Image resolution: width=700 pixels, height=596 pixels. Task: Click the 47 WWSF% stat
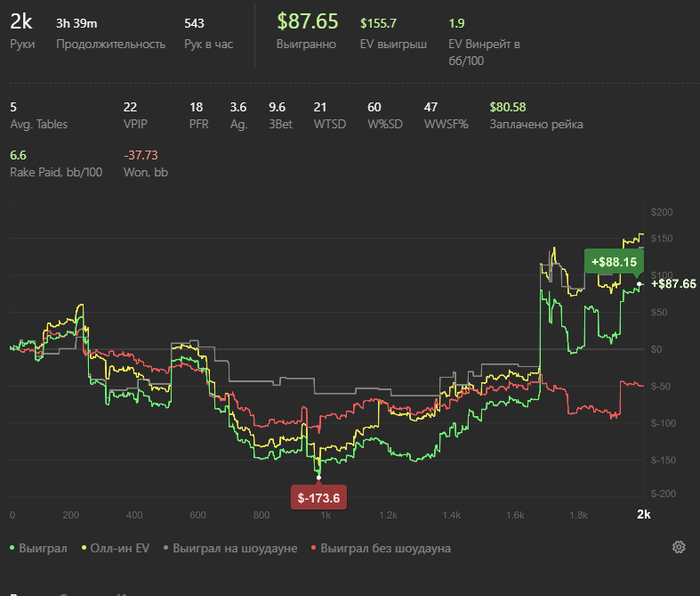tap(431, 107)
